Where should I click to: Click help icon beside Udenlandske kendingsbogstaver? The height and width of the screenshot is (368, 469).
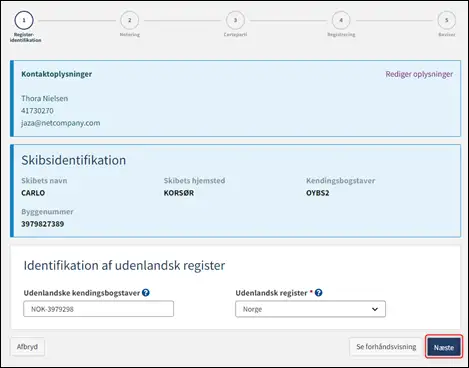pos(146,293)
